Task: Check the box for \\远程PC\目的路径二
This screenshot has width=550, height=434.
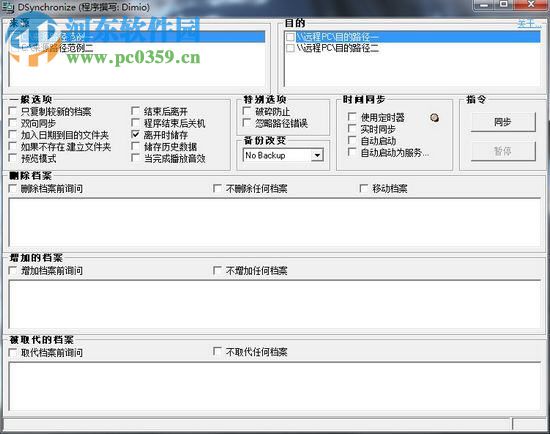Action: (290, 48)
